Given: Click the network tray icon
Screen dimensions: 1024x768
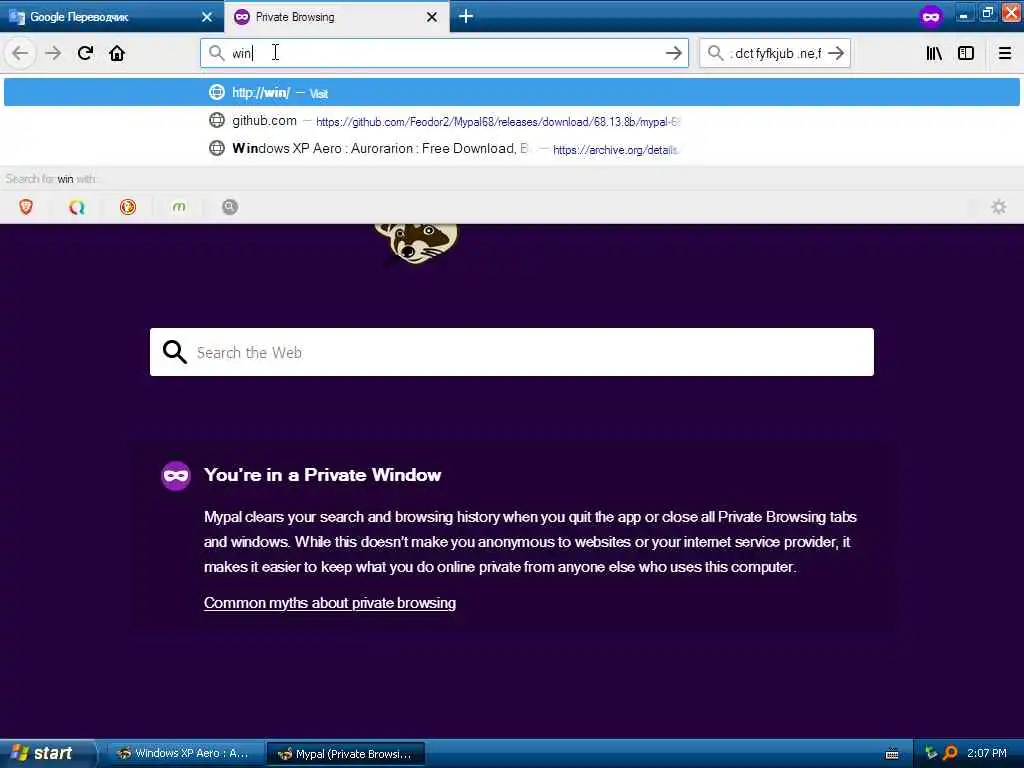Looking at the screenshot, I should click(930, 753).
